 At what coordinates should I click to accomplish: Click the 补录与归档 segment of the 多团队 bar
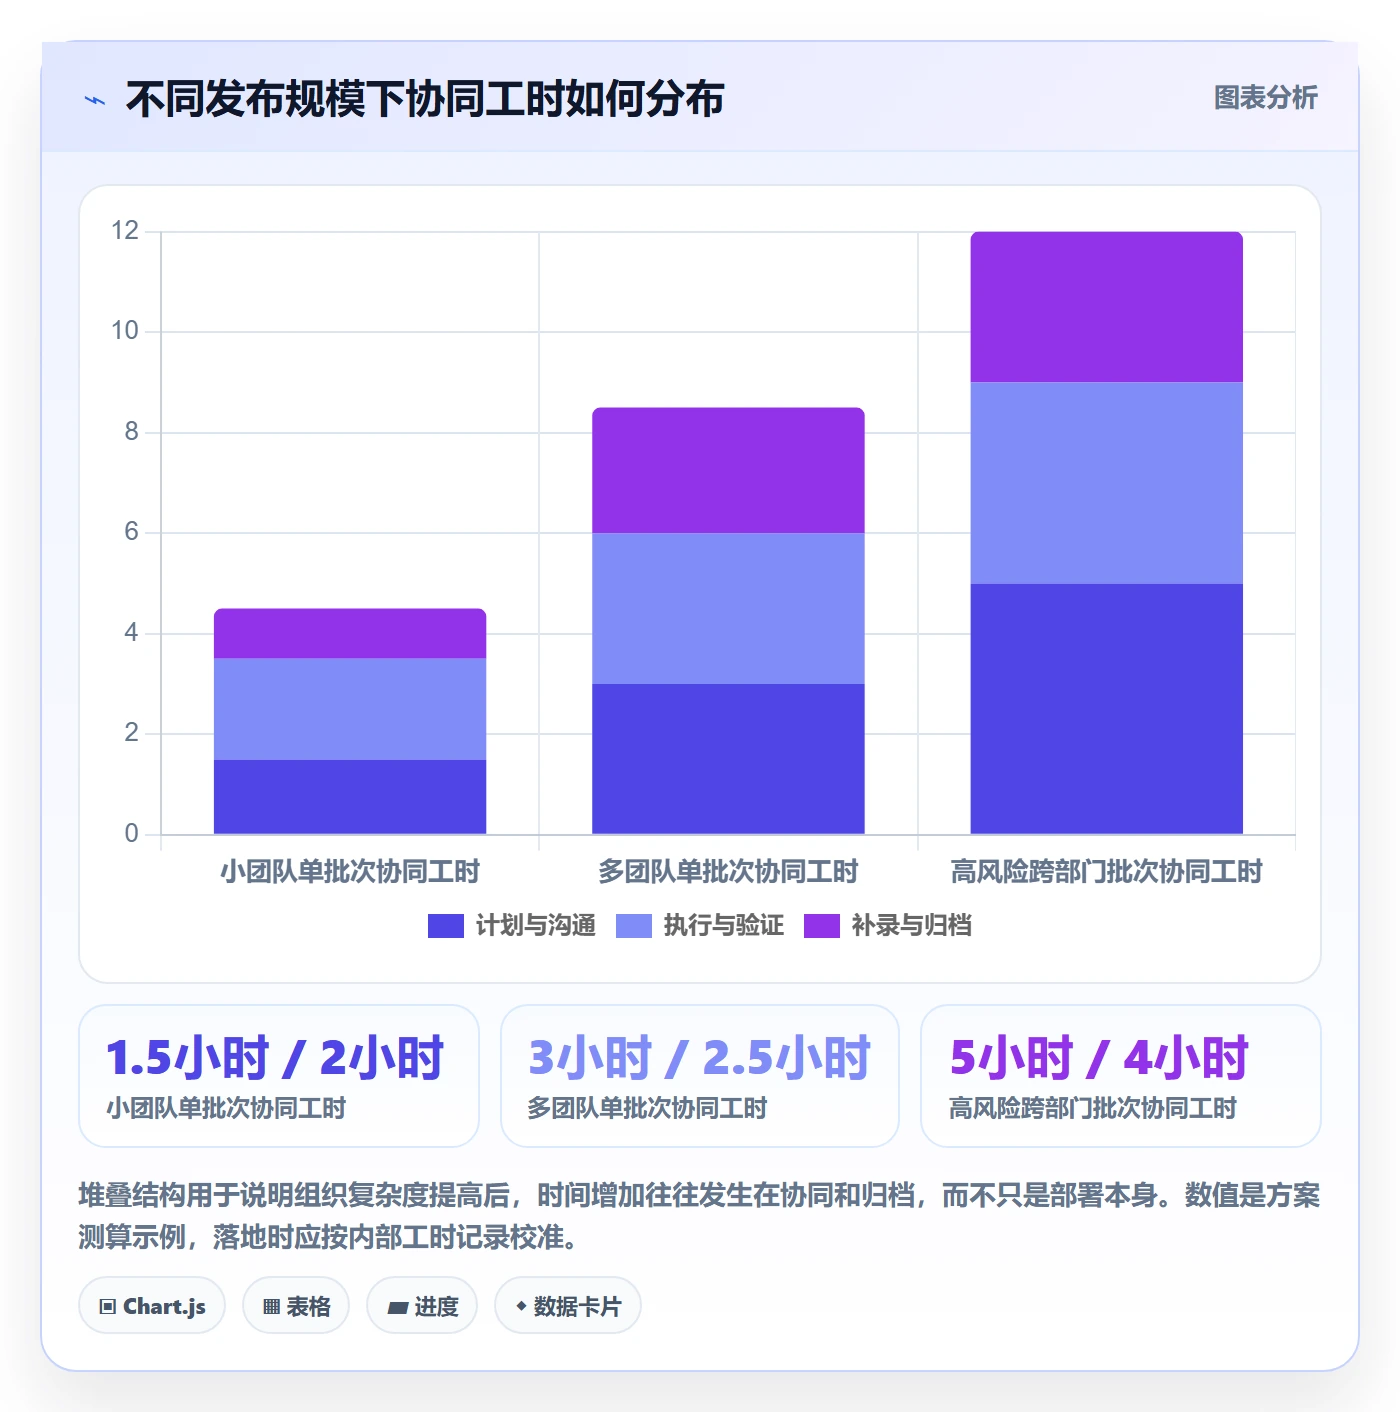tap(728, 470)
